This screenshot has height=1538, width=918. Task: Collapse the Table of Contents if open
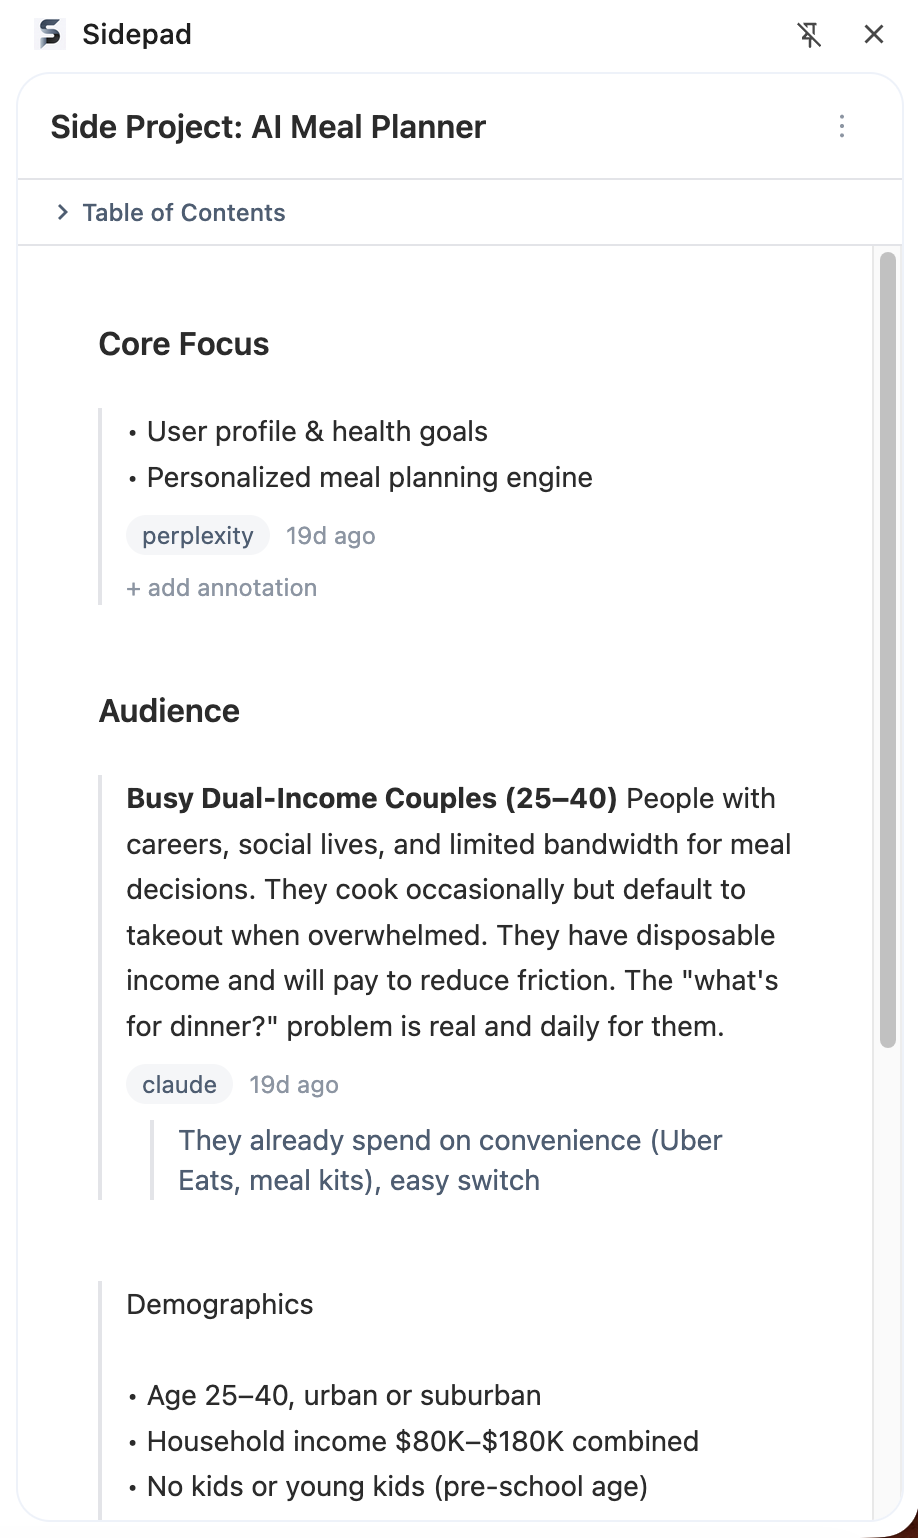click(x=183, y=212)
